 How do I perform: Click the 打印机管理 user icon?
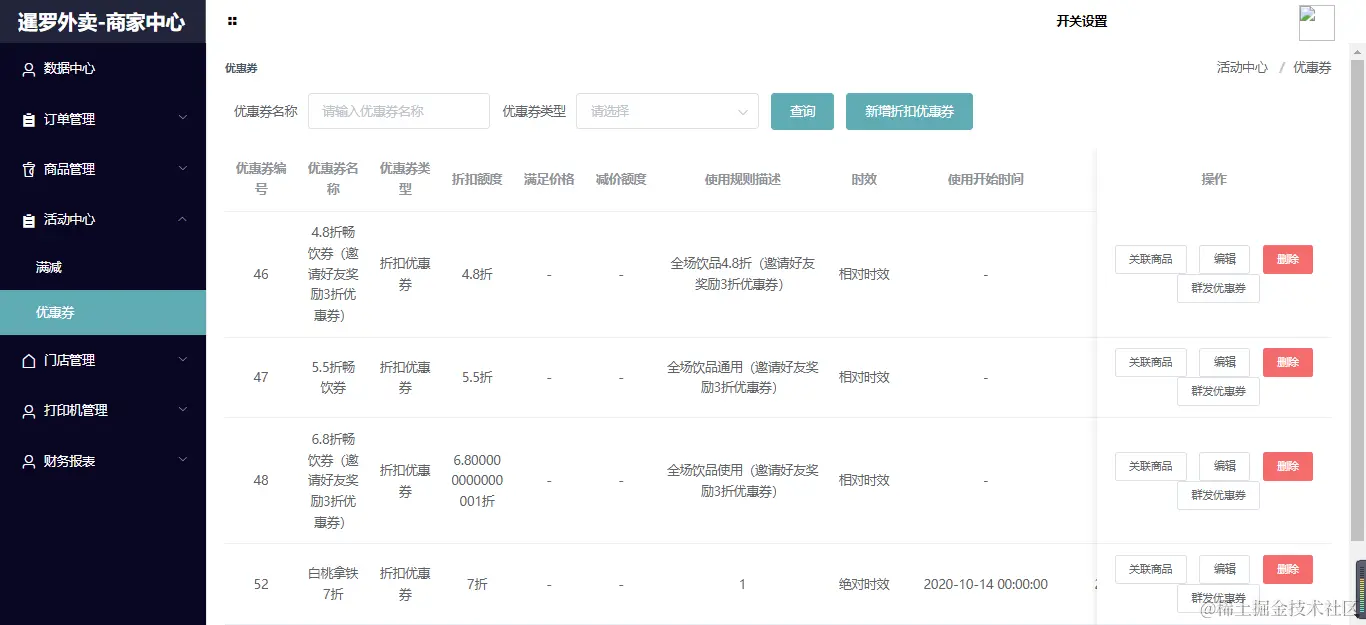29,411
